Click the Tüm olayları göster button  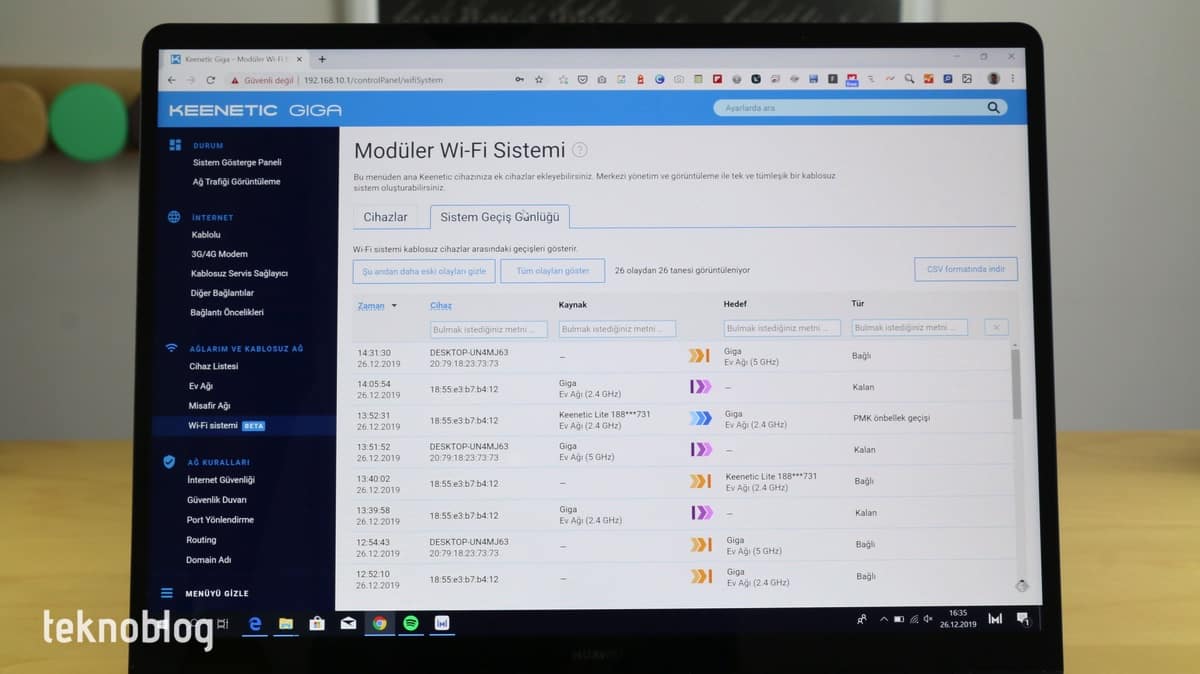[x=552, y=271]
